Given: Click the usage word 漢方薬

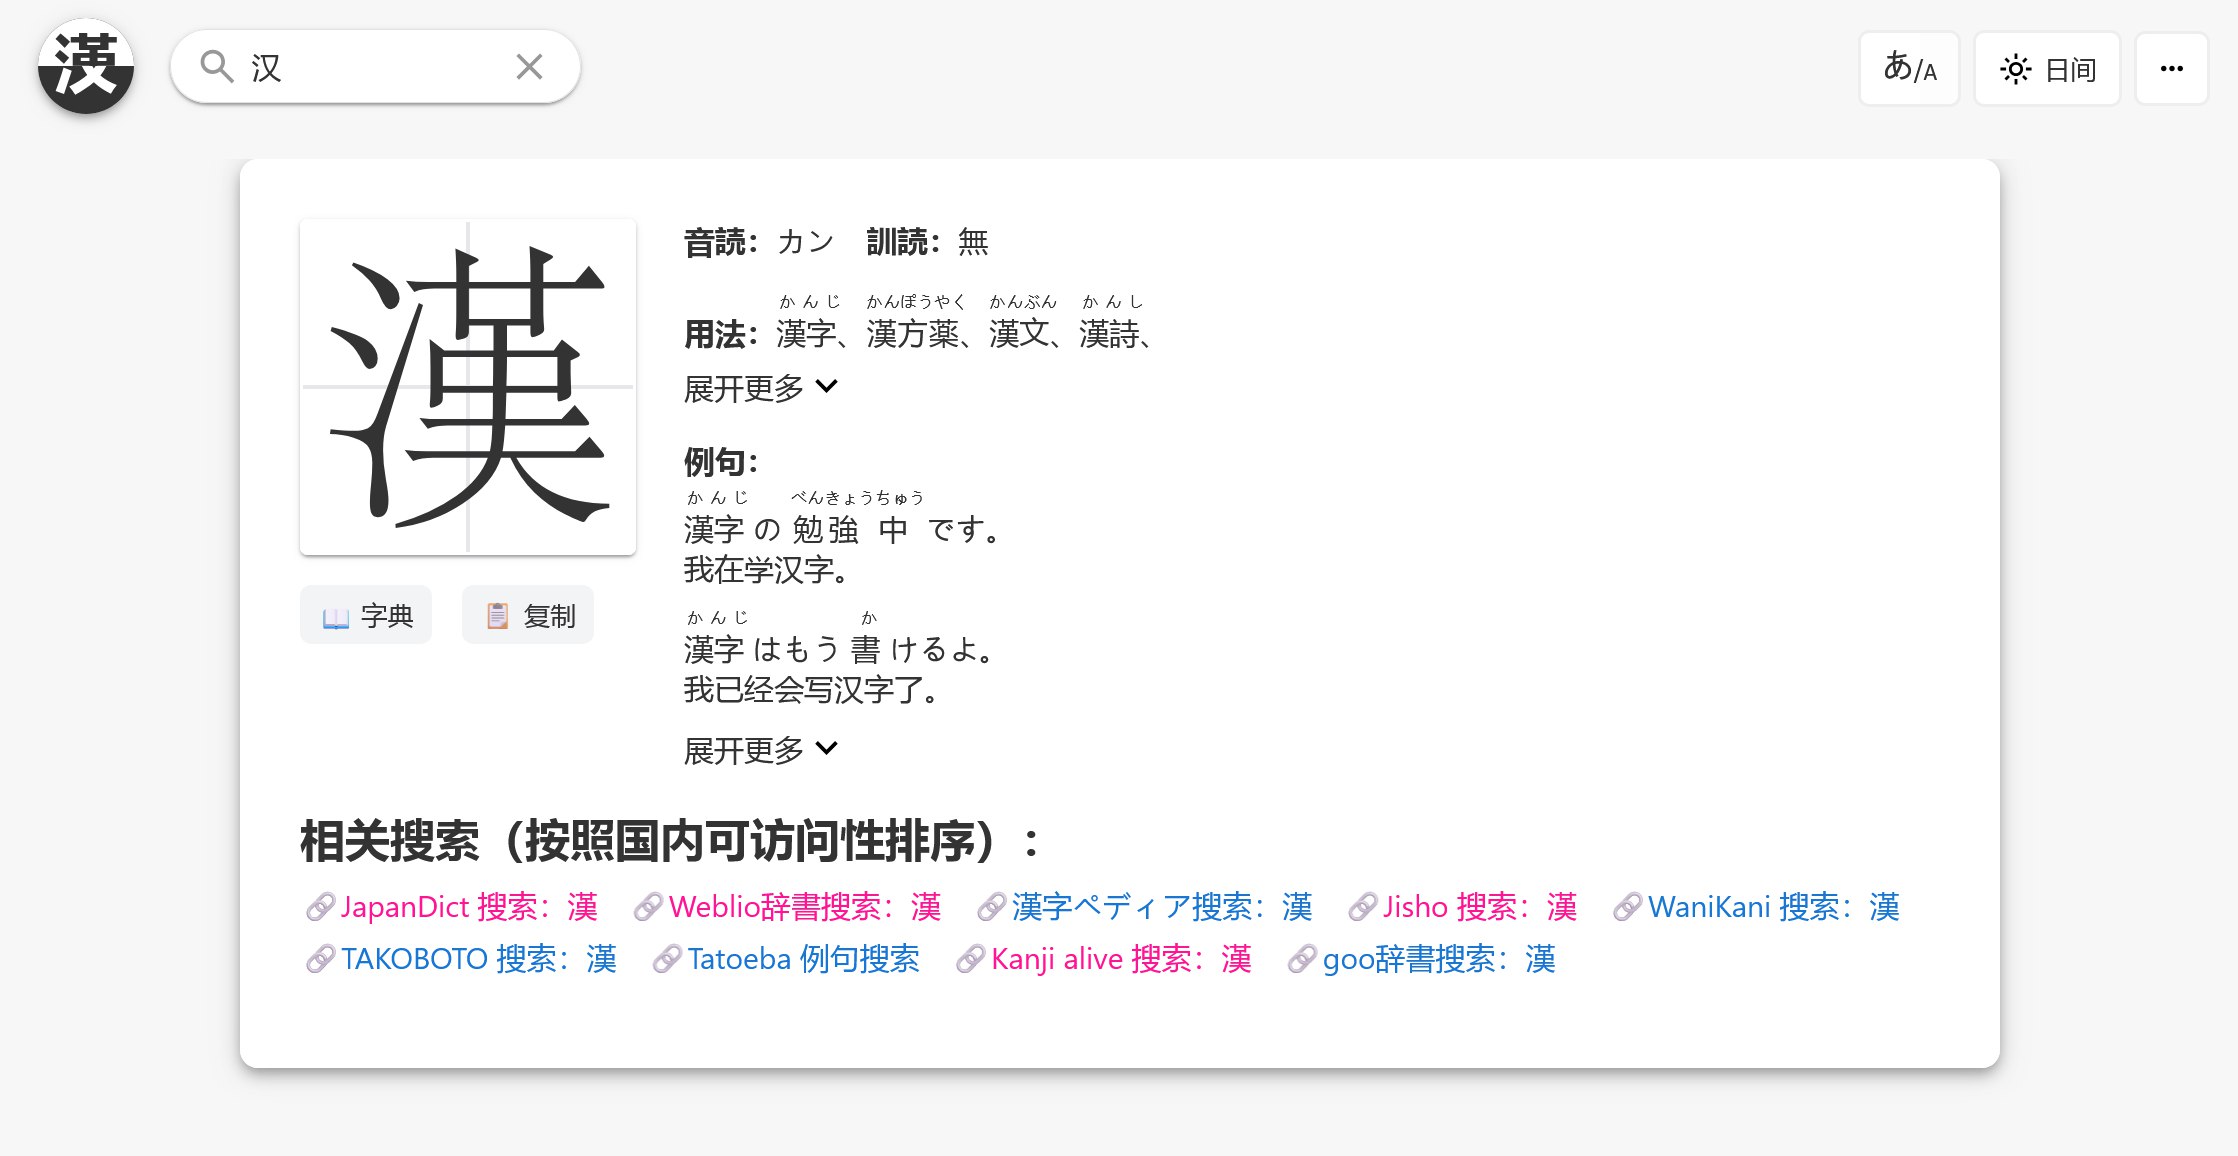Looking at the screenshot, I should (913, 333).
